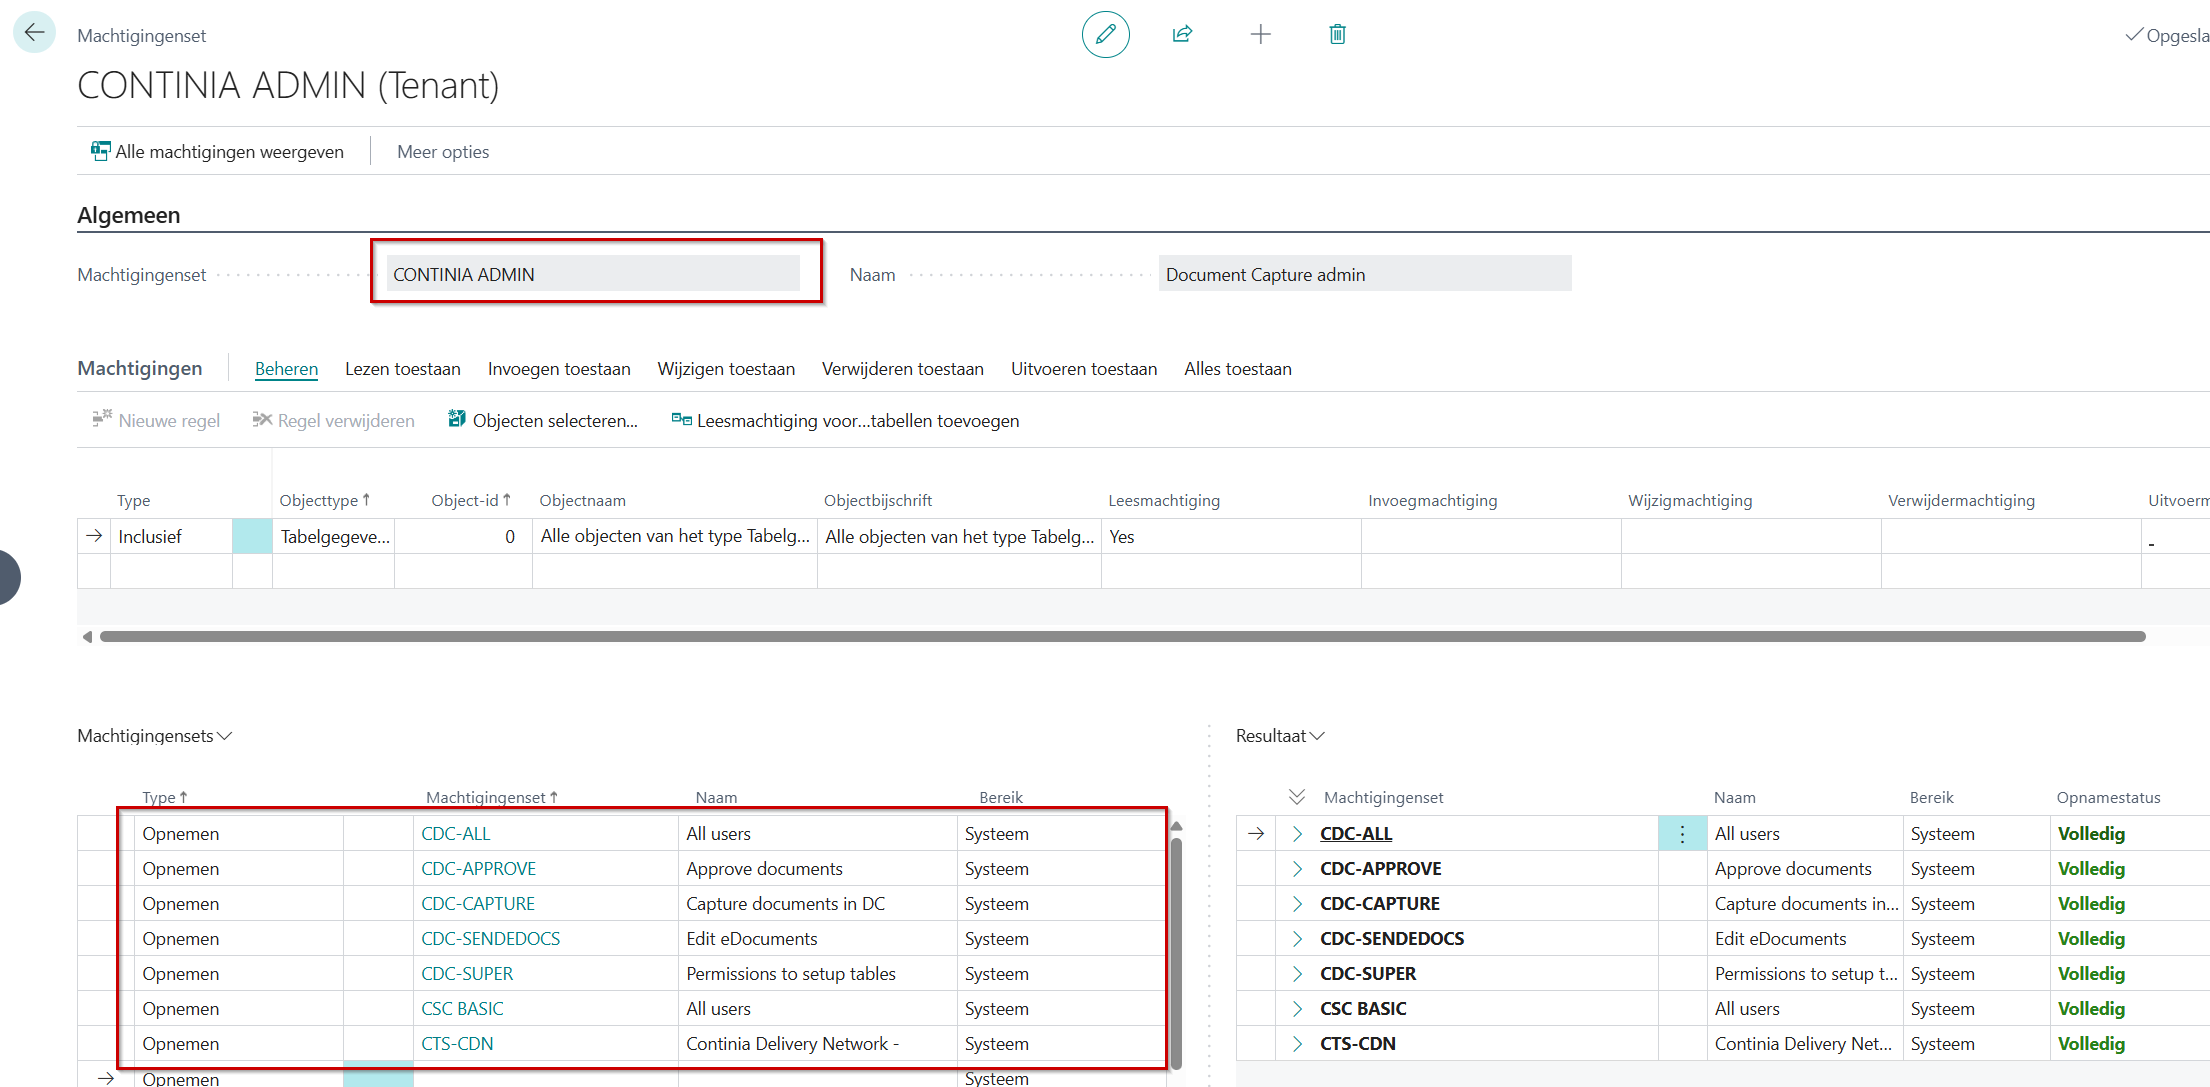
Task: Expand CDC-APPROVE row in Resultaat
Action: coord(1297,868)
